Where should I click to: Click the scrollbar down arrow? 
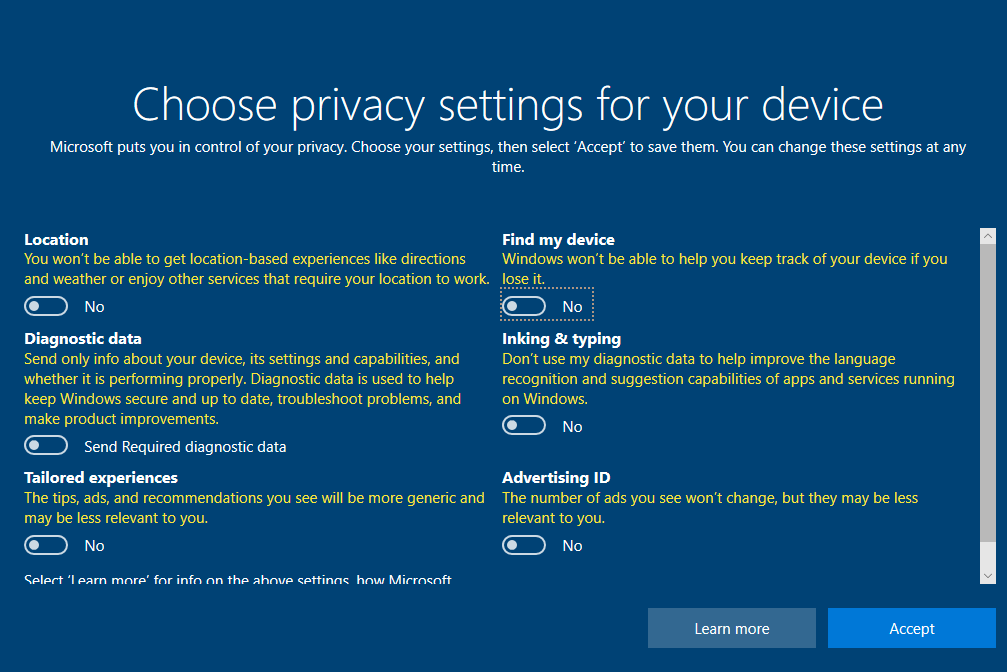(988, 576)
